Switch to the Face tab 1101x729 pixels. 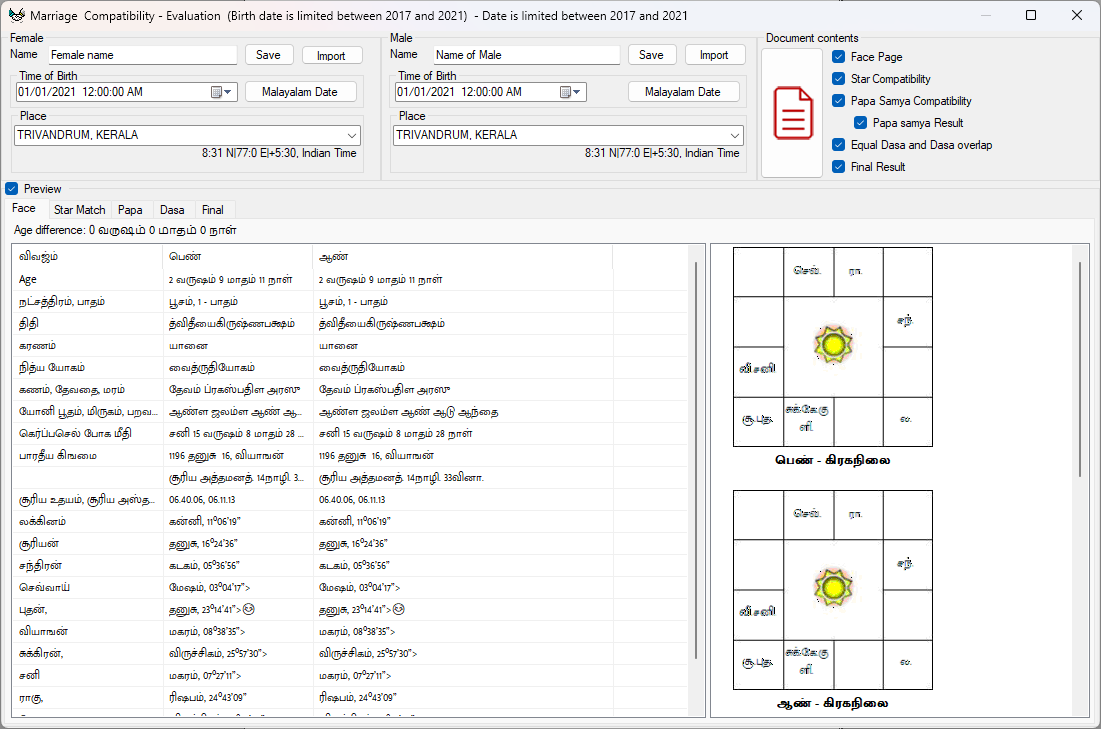point(24,209)
